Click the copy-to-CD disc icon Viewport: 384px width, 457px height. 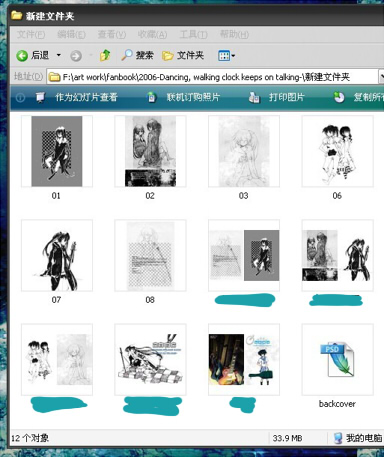339,97
